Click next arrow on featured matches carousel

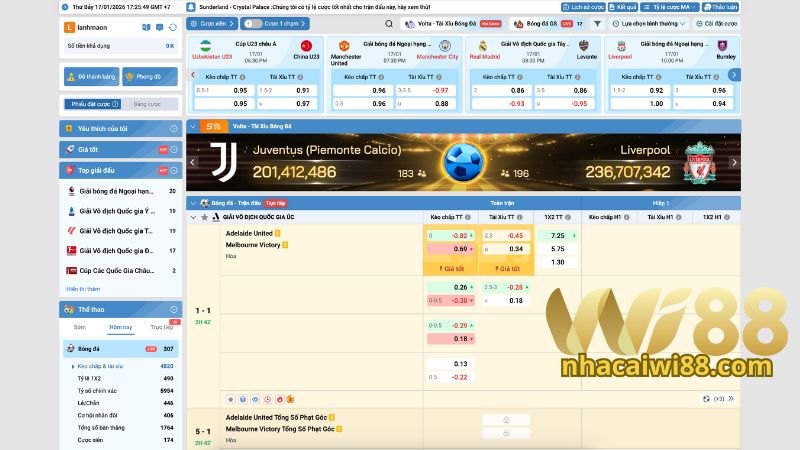[734, 74]
